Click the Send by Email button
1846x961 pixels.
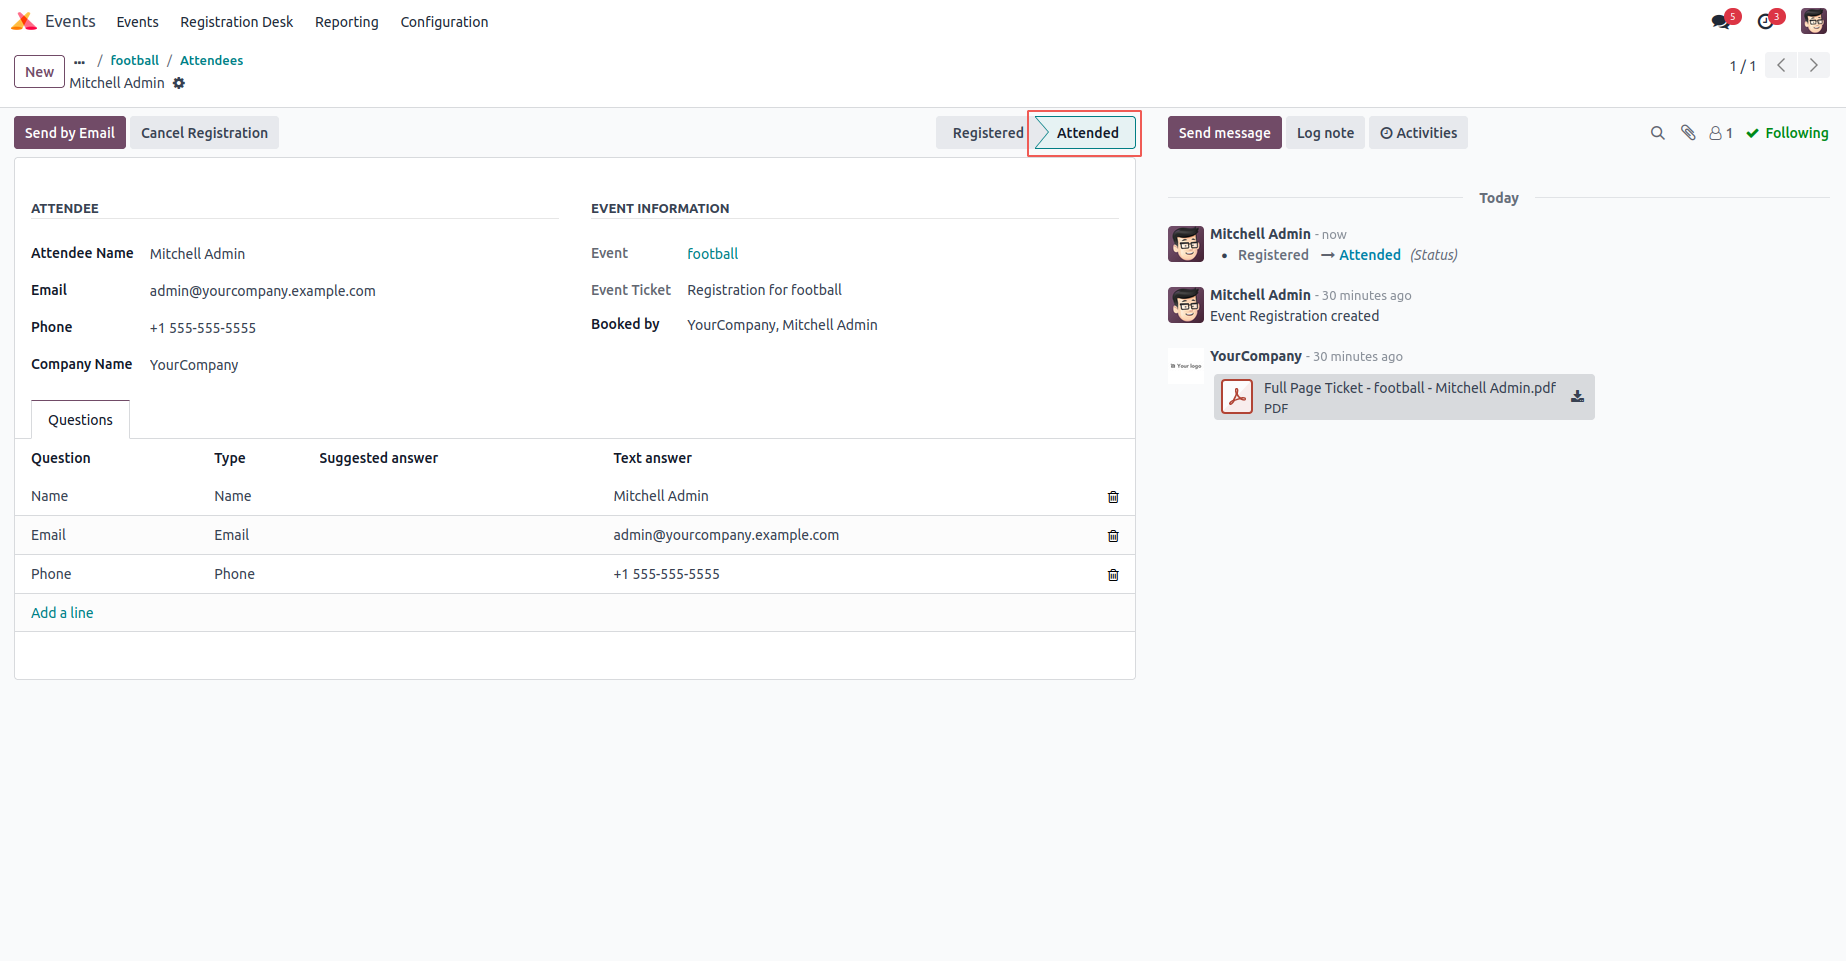pos(69,133)
